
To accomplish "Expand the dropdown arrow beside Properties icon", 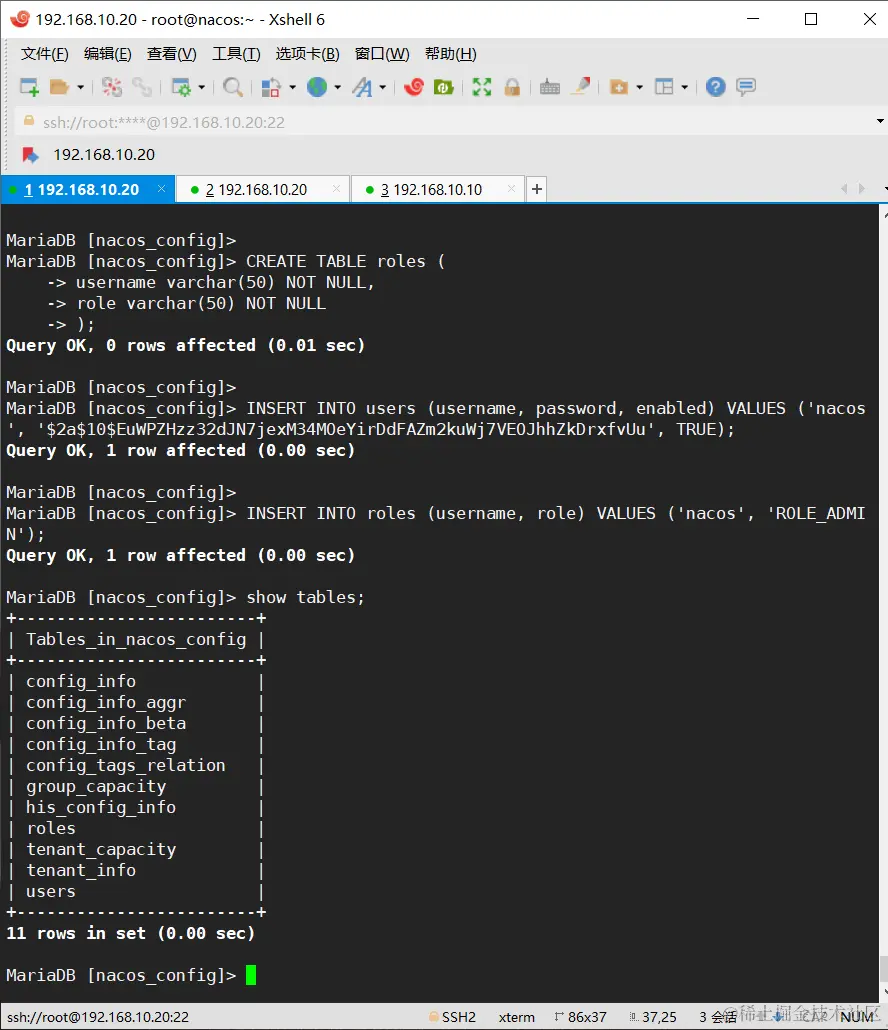I will 202,87.
